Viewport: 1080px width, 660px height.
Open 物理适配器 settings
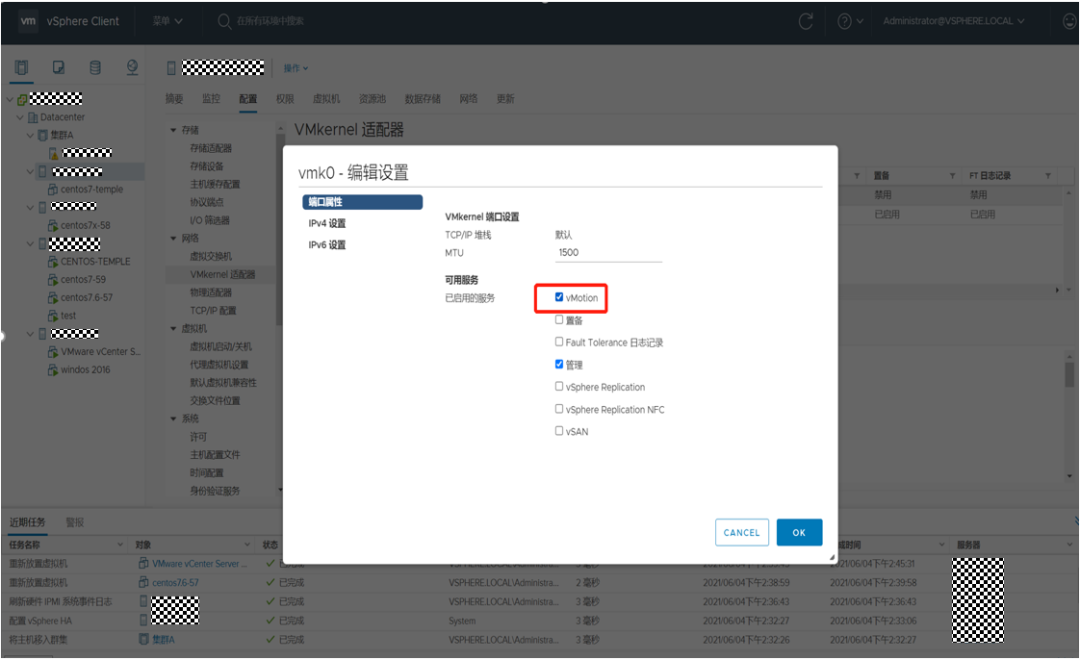coord(211,293)
